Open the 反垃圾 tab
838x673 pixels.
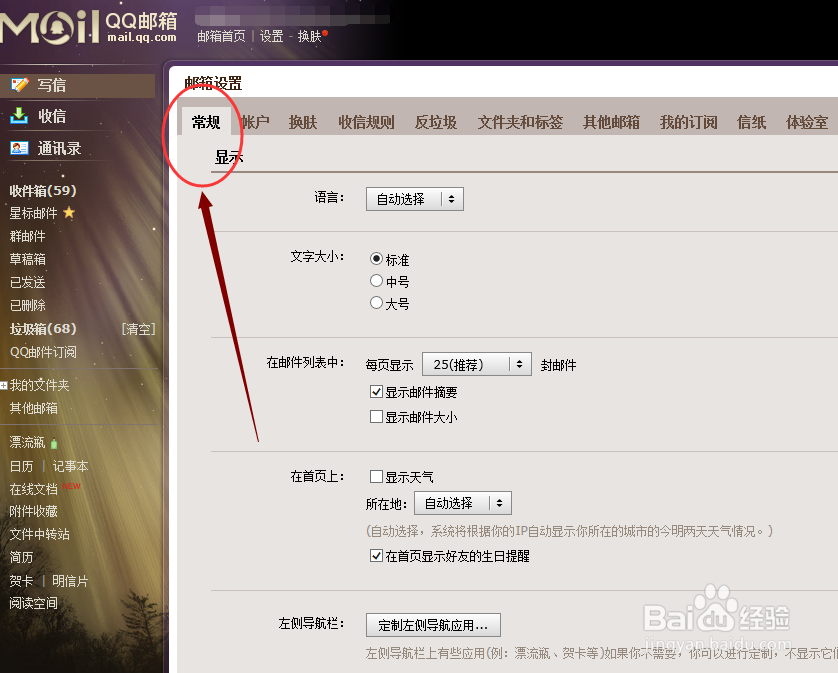436,122
